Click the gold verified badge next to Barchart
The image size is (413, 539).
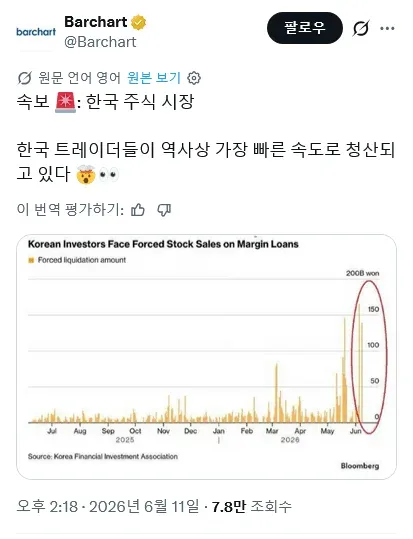139,22
